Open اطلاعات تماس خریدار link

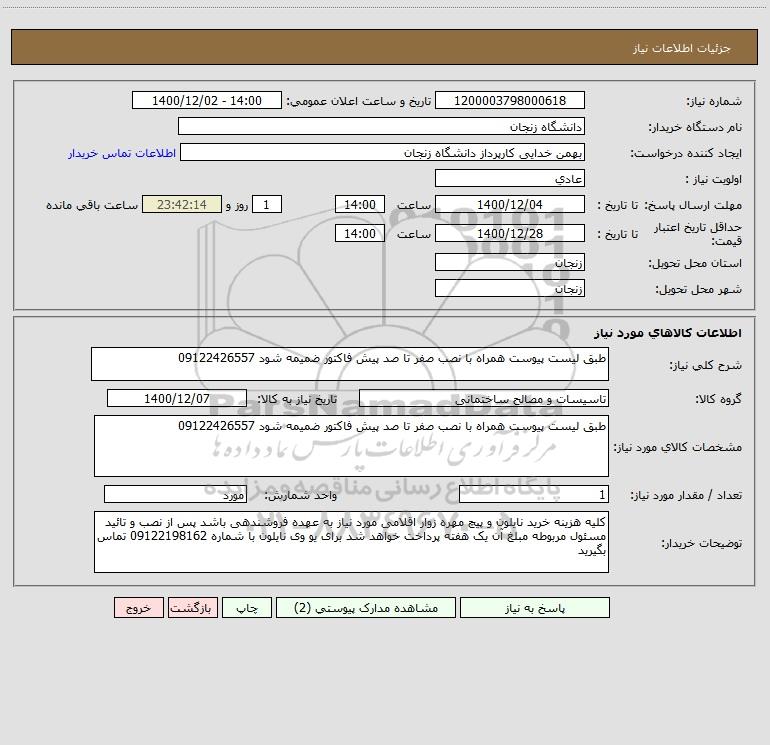click(x=122, y=153)
